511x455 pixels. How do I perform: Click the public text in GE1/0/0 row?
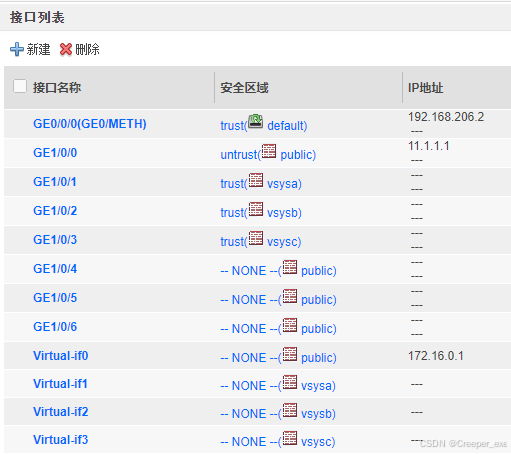(x=296, y=155)
